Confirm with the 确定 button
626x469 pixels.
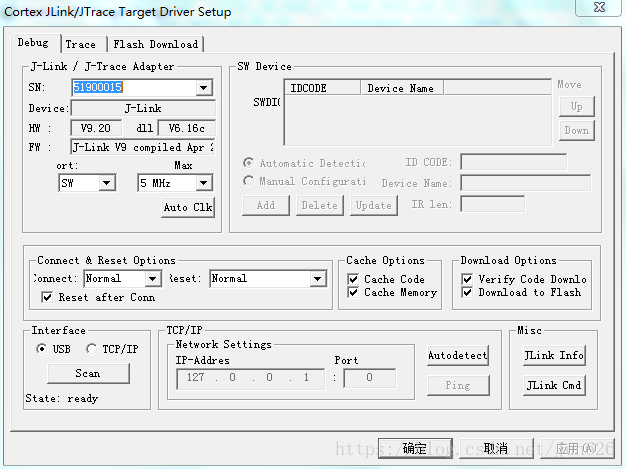415,449
